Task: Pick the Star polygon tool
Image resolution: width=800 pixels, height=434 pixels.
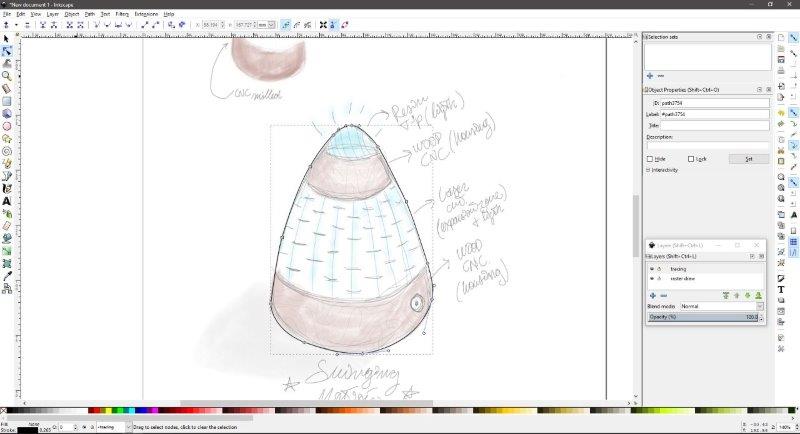Action: coord(7,139)
